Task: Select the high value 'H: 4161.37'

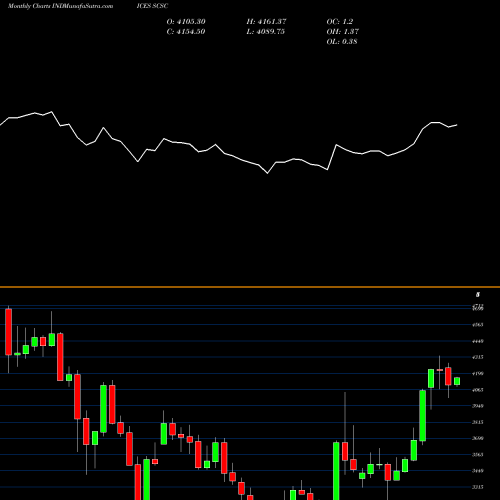Action: click(266, 22)
